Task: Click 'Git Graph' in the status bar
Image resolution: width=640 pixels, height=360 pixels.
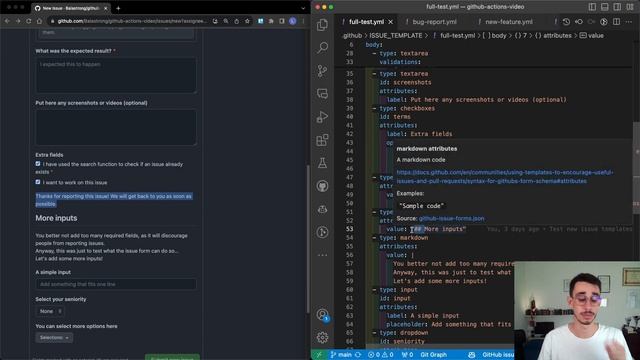Action: pos(433,355)
